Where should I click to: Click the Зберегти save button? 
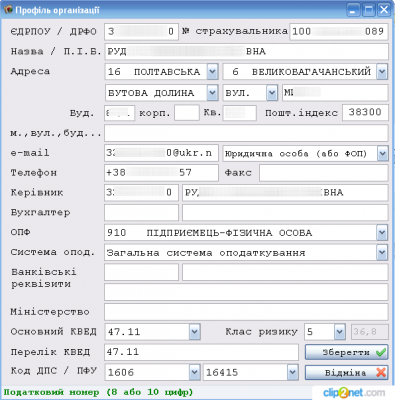tap(346, 352)
